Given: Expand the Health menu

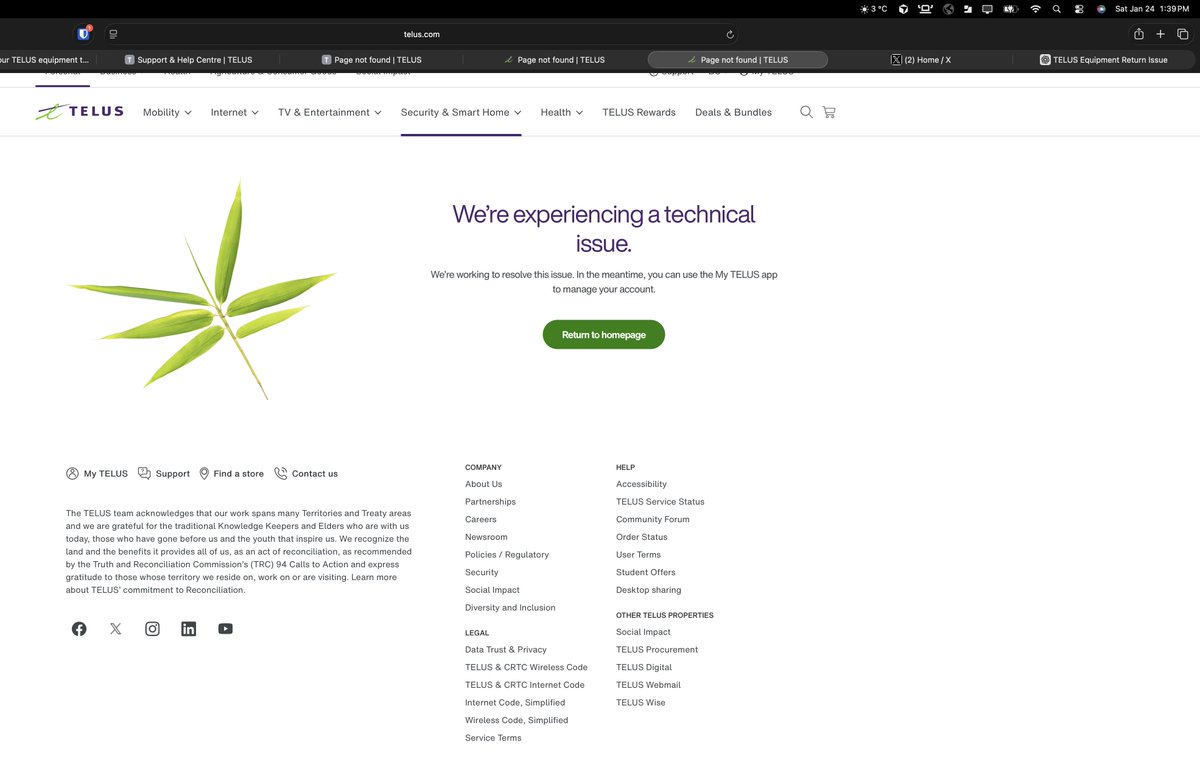Looking at the screenshot, I should 562,112.
